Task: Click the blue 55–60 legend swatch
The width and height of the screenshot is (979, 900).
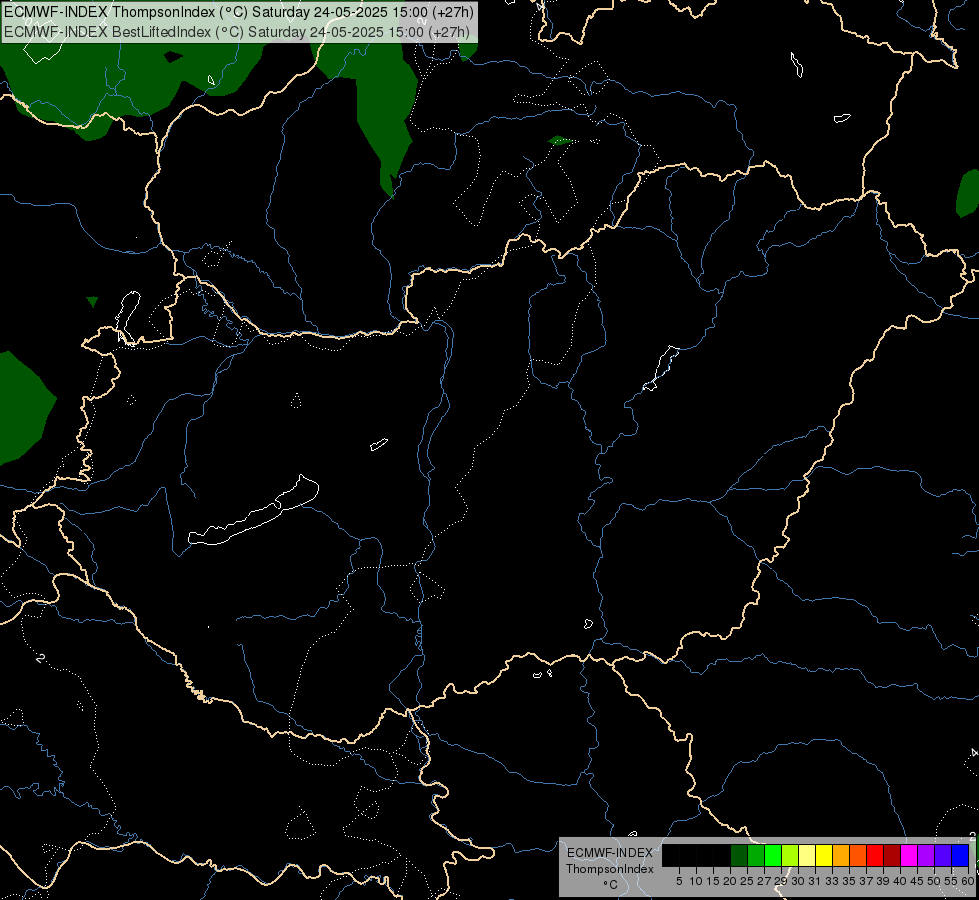Action: (960, 855)
